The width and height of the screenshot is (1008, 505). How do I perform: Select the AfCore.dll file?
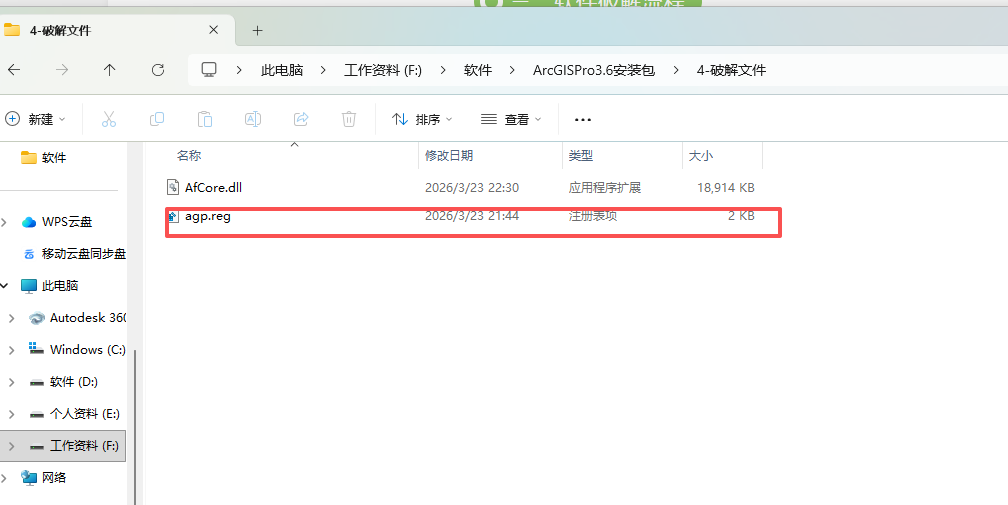pyautogui.click(x=212, y=187)
